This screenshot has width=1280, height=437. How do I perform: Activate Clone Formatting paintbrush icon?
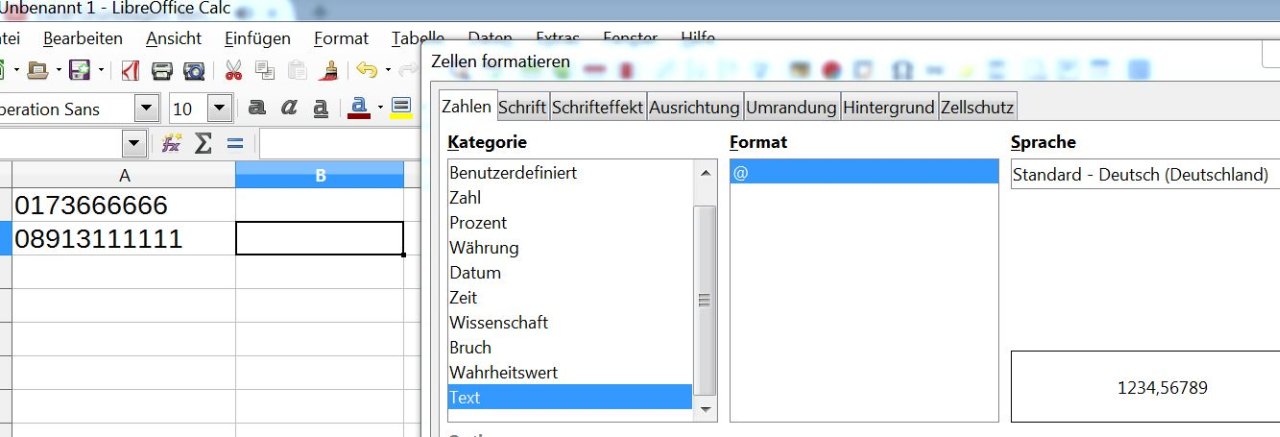click(x=329, y=71)
